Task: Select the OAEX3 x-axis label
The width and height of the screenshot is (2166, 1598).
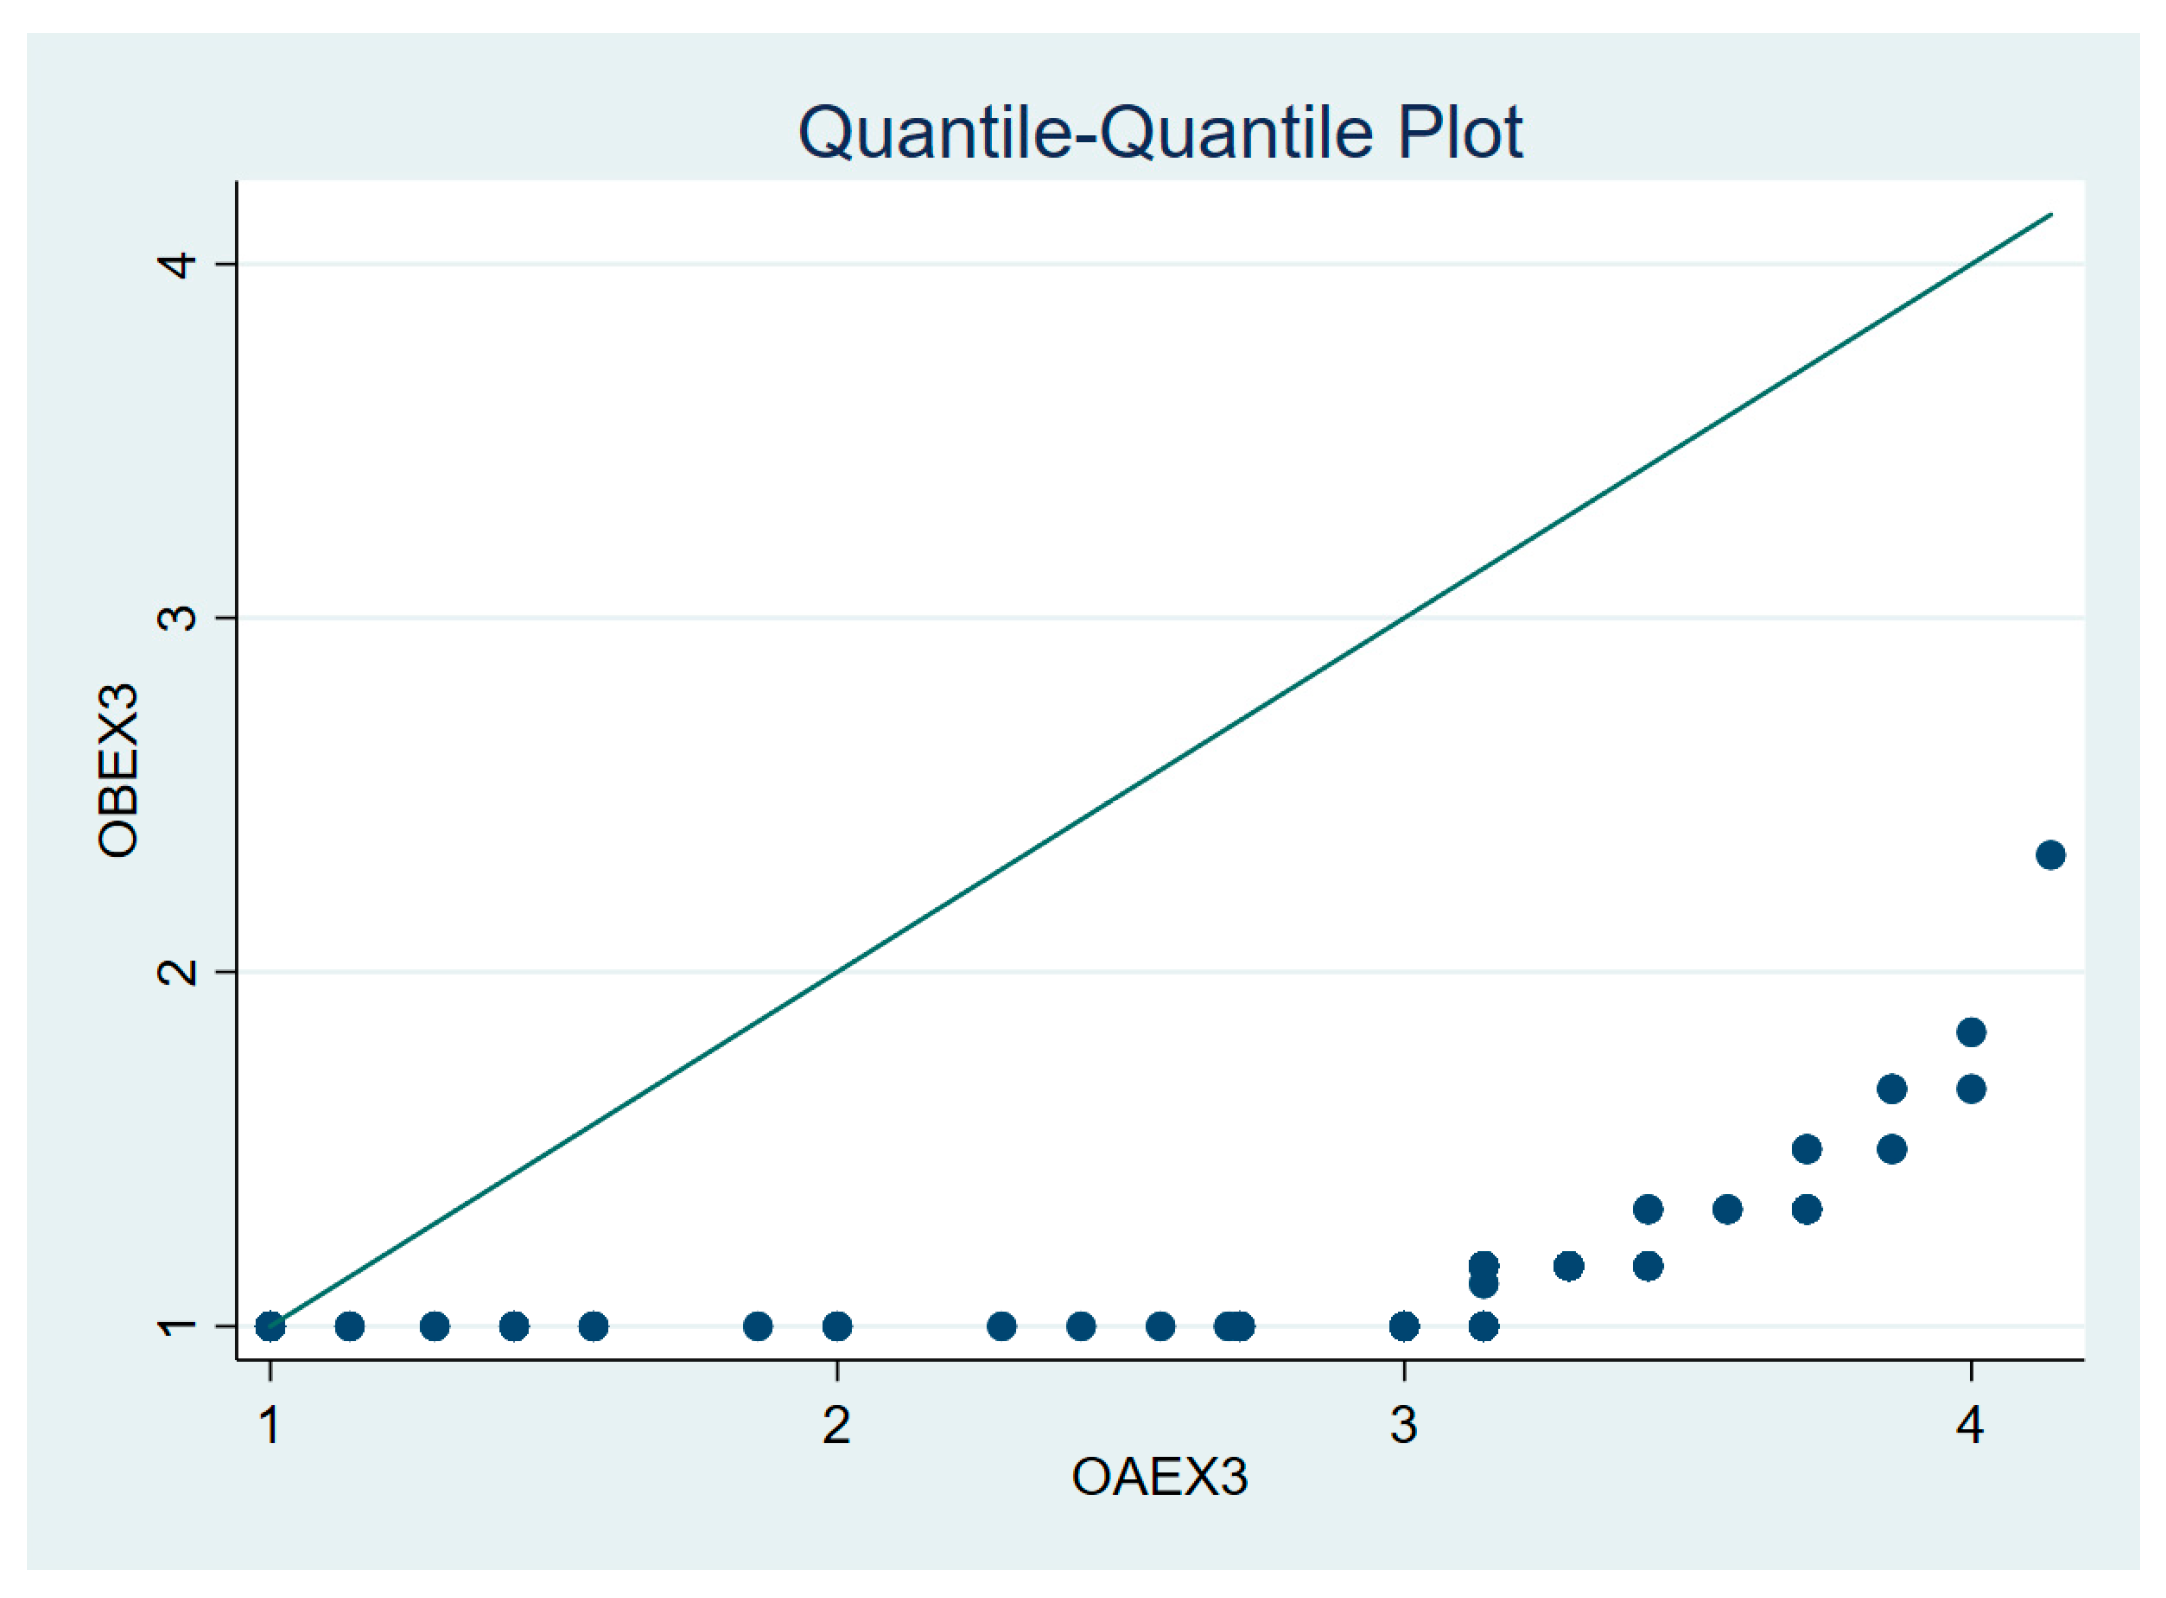Action: (x=1159, y=1477)
